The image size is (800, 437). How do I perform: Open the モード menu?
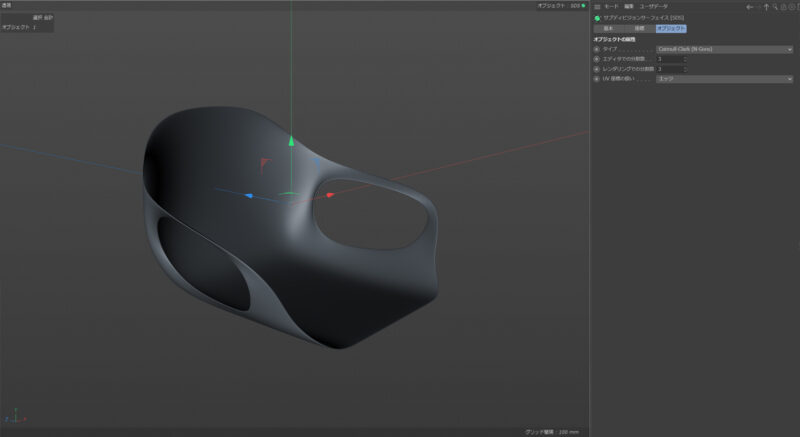tap(611, 7)
